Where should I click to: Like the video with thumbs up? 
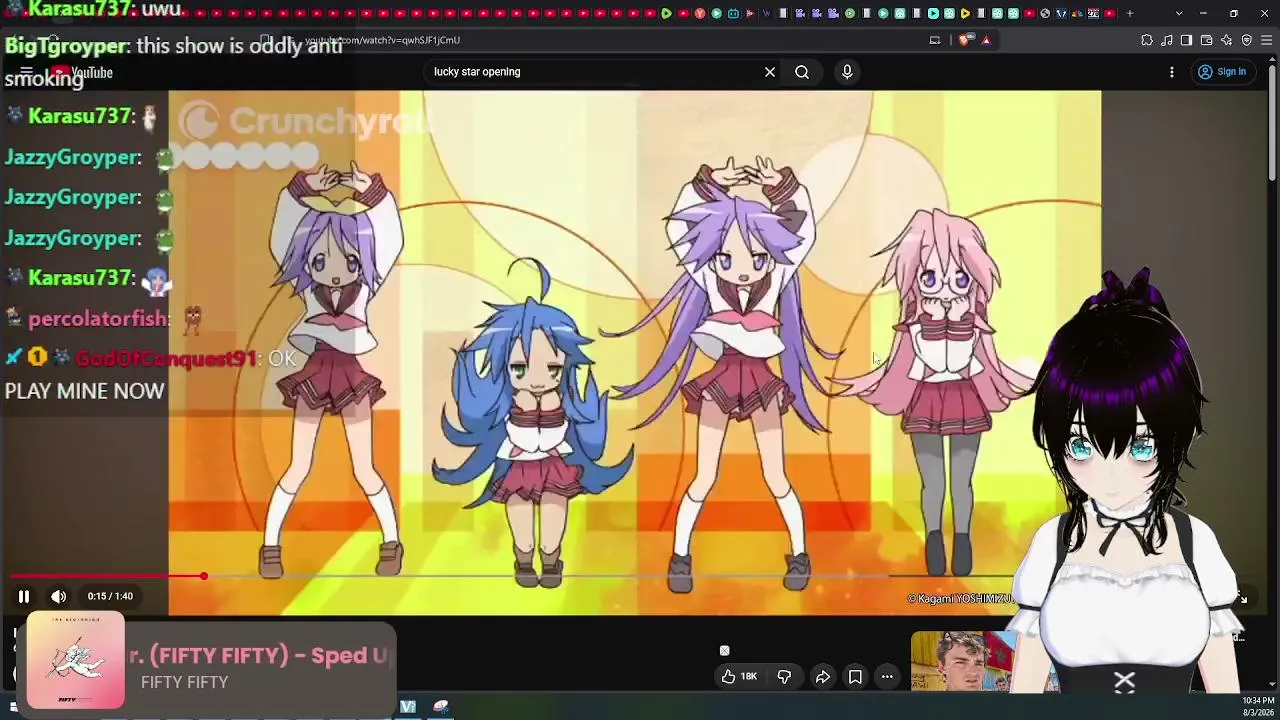(x=729, y=677)
